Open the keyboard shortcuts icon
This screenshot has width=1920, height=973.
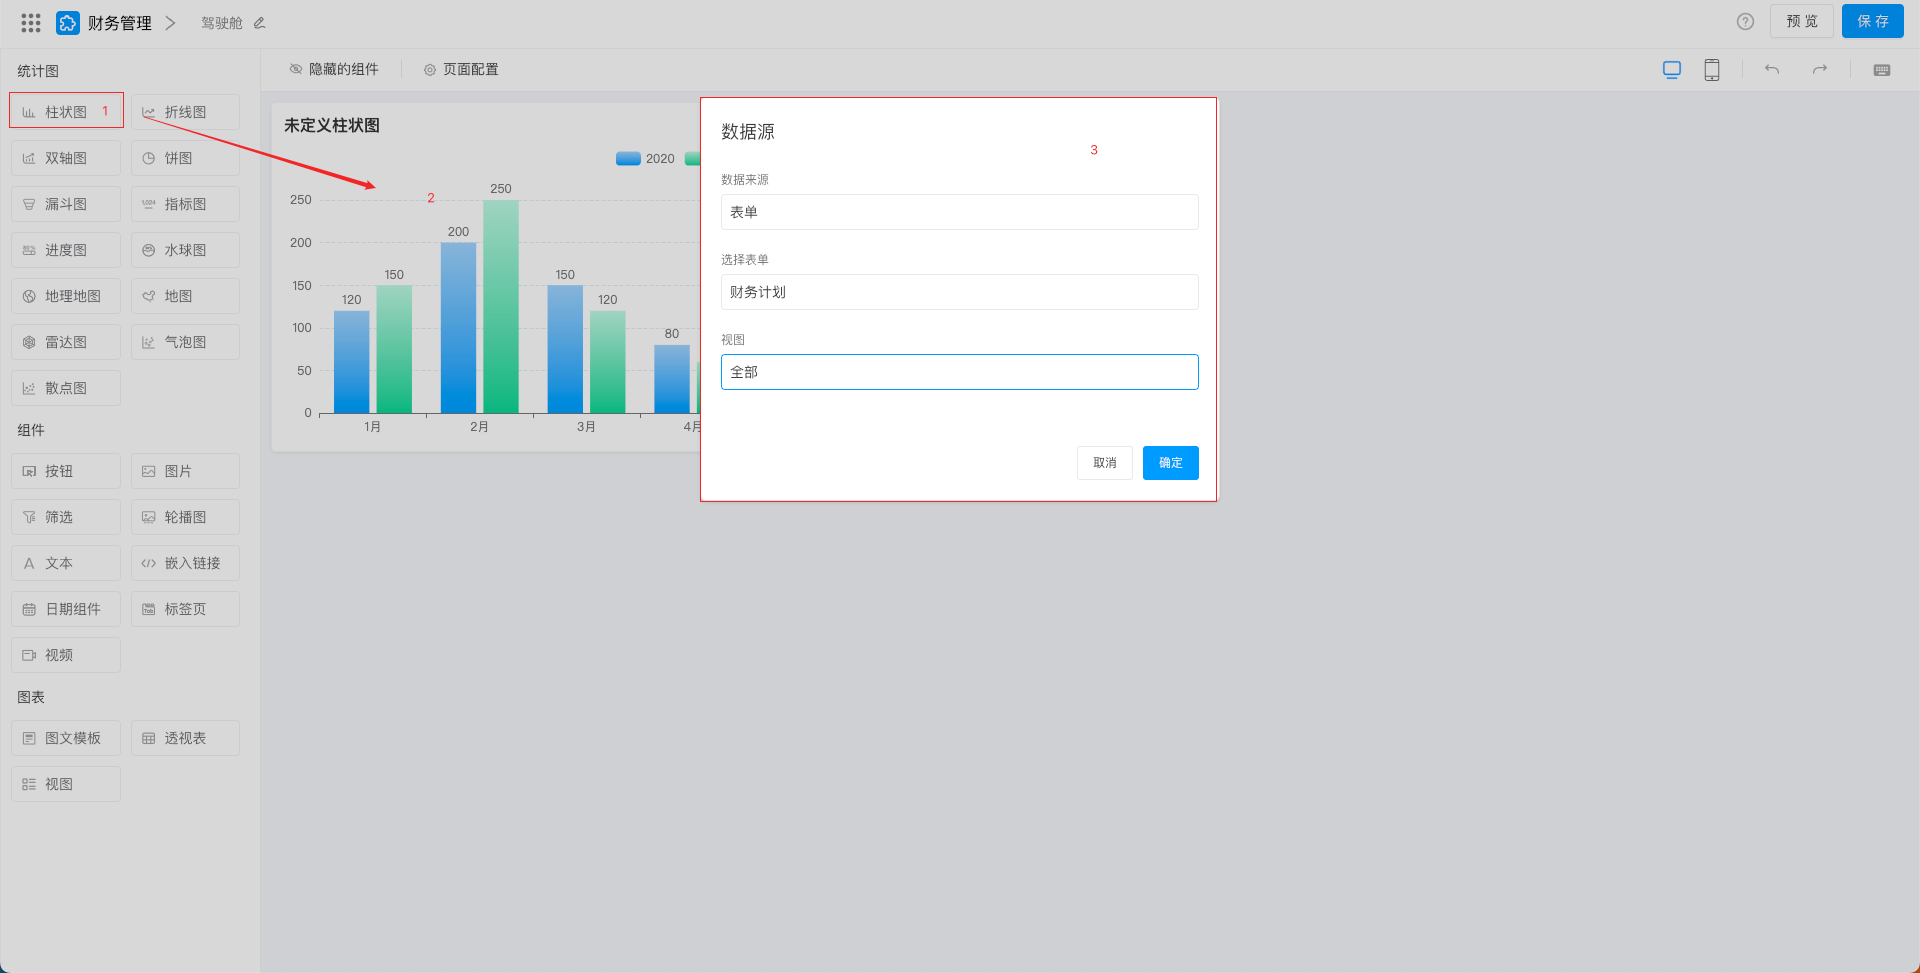(x=1882, y=70)
